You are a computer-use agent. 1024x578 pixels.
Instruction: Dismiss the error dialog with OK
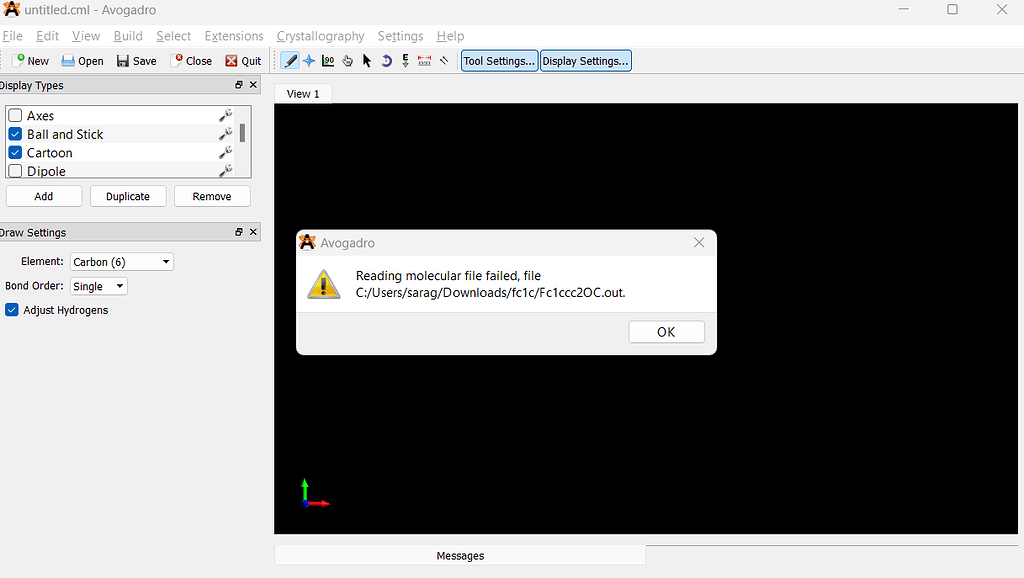coord(666,331)
